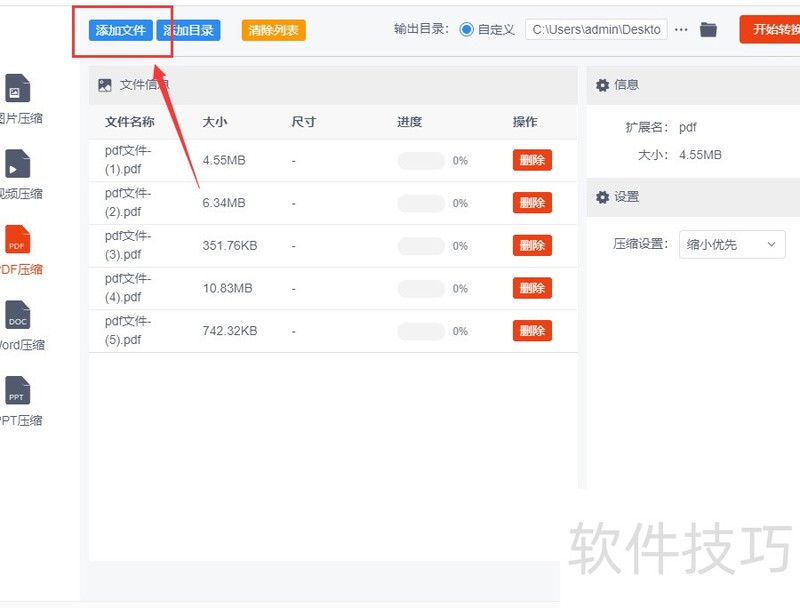Click the output directory path field

(x=596, y=30)
